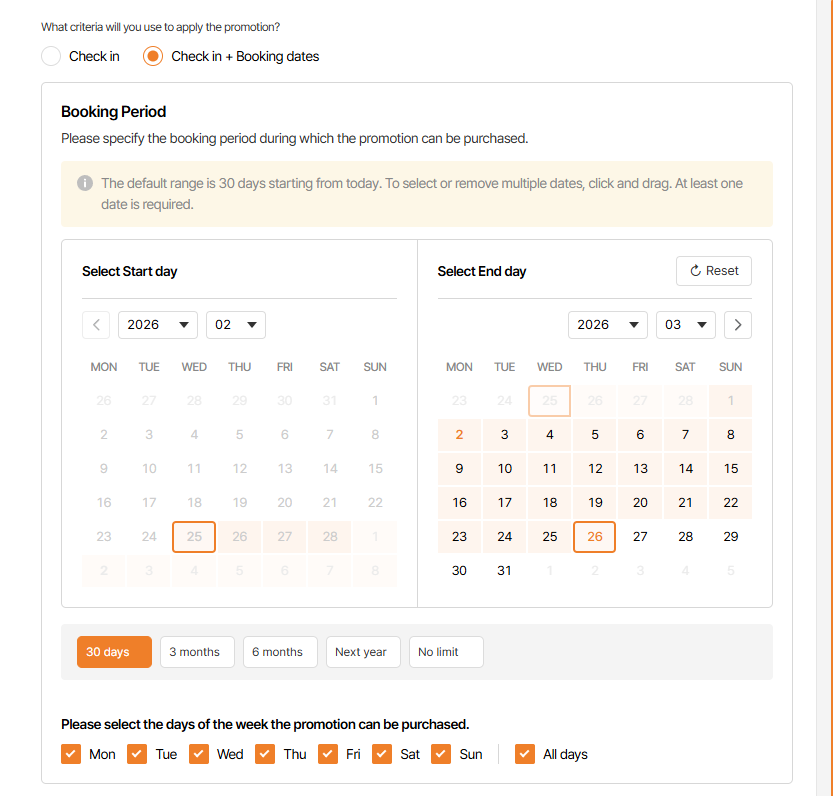Screen dimensions: 833x796
Task: Uncheck the Sat weekday checkbox
Action: click(x=382, y=754)
